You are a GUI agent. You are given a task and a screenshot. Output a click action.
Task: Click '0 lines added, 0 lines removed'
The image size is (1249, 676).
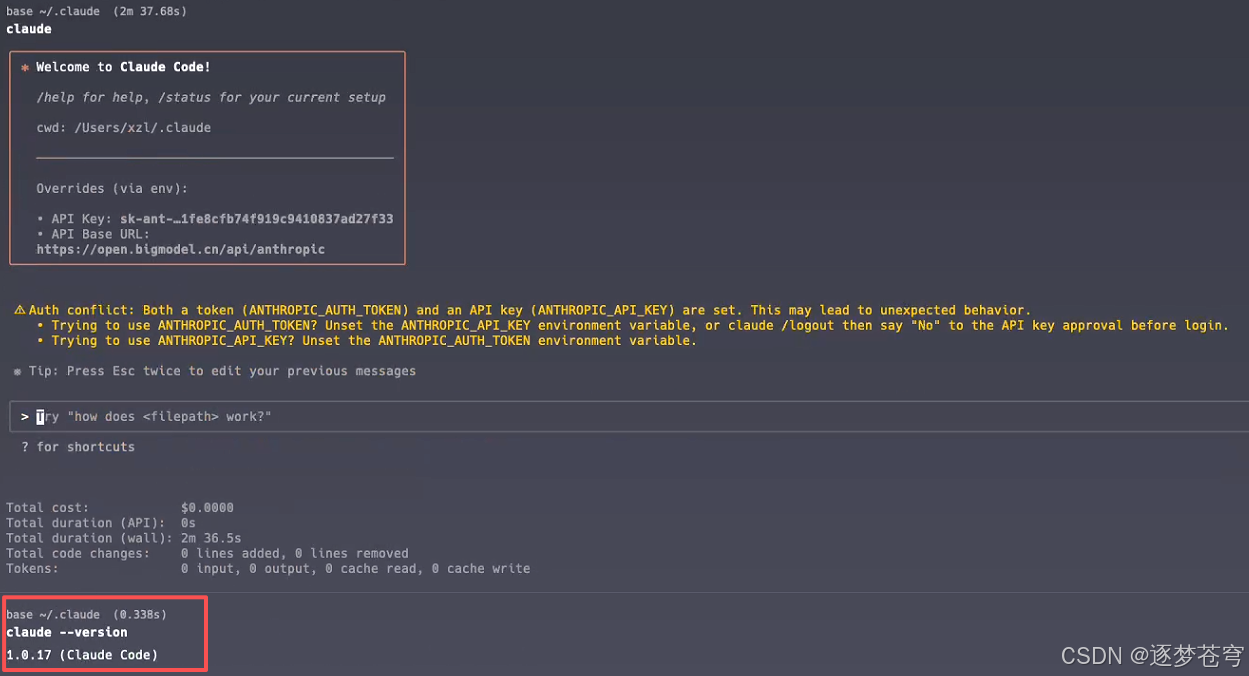click(295, 553)
